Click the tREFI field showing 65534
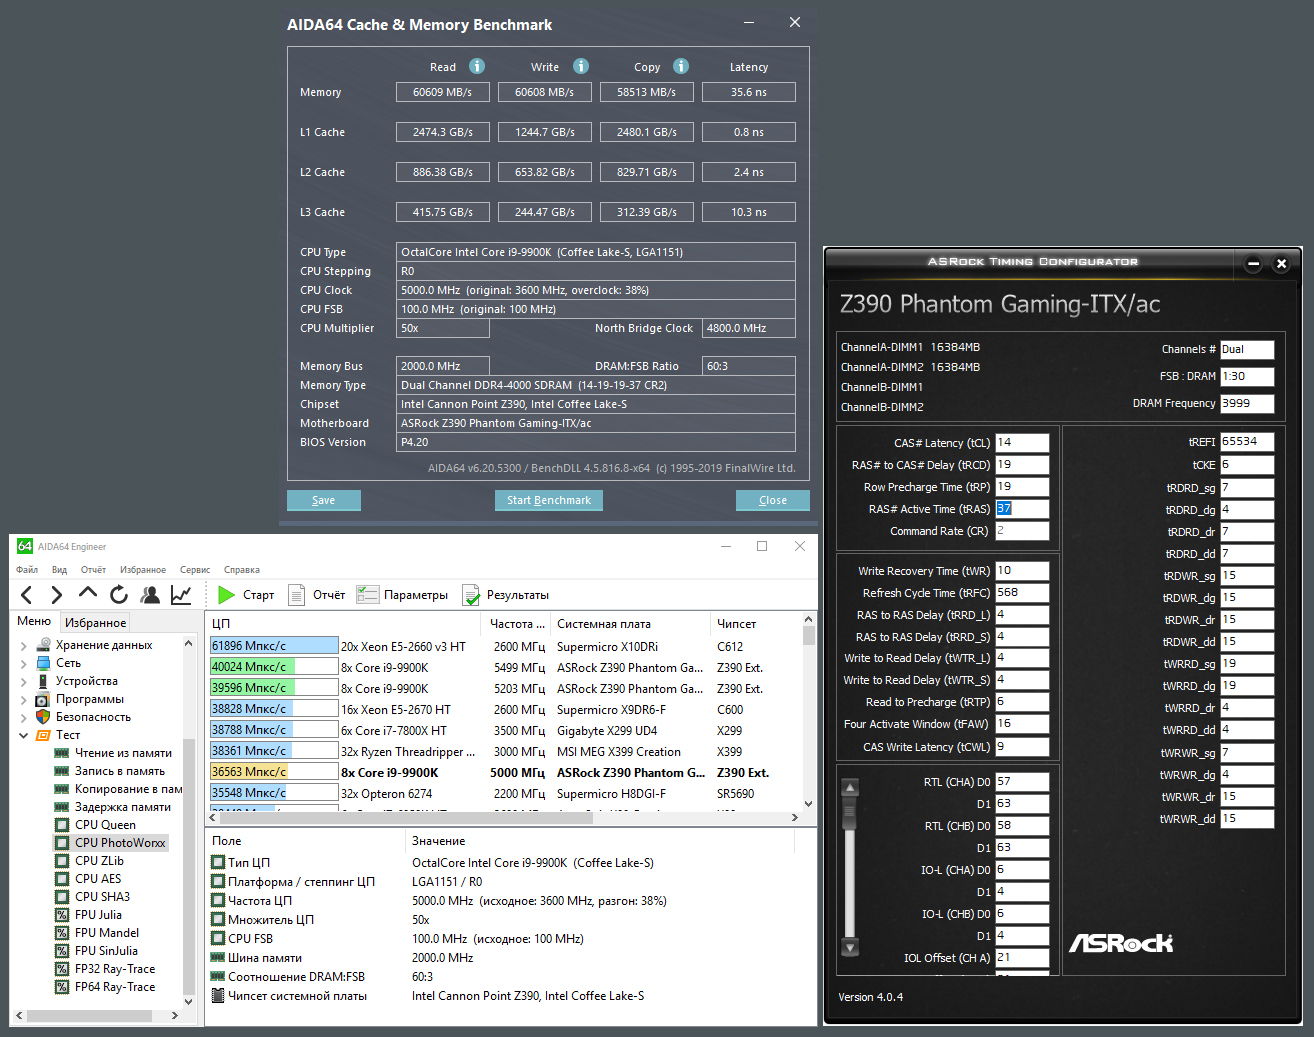Image resolution: width=1314 pixels, height=1037 pixels. click(x=1247, y=442)
